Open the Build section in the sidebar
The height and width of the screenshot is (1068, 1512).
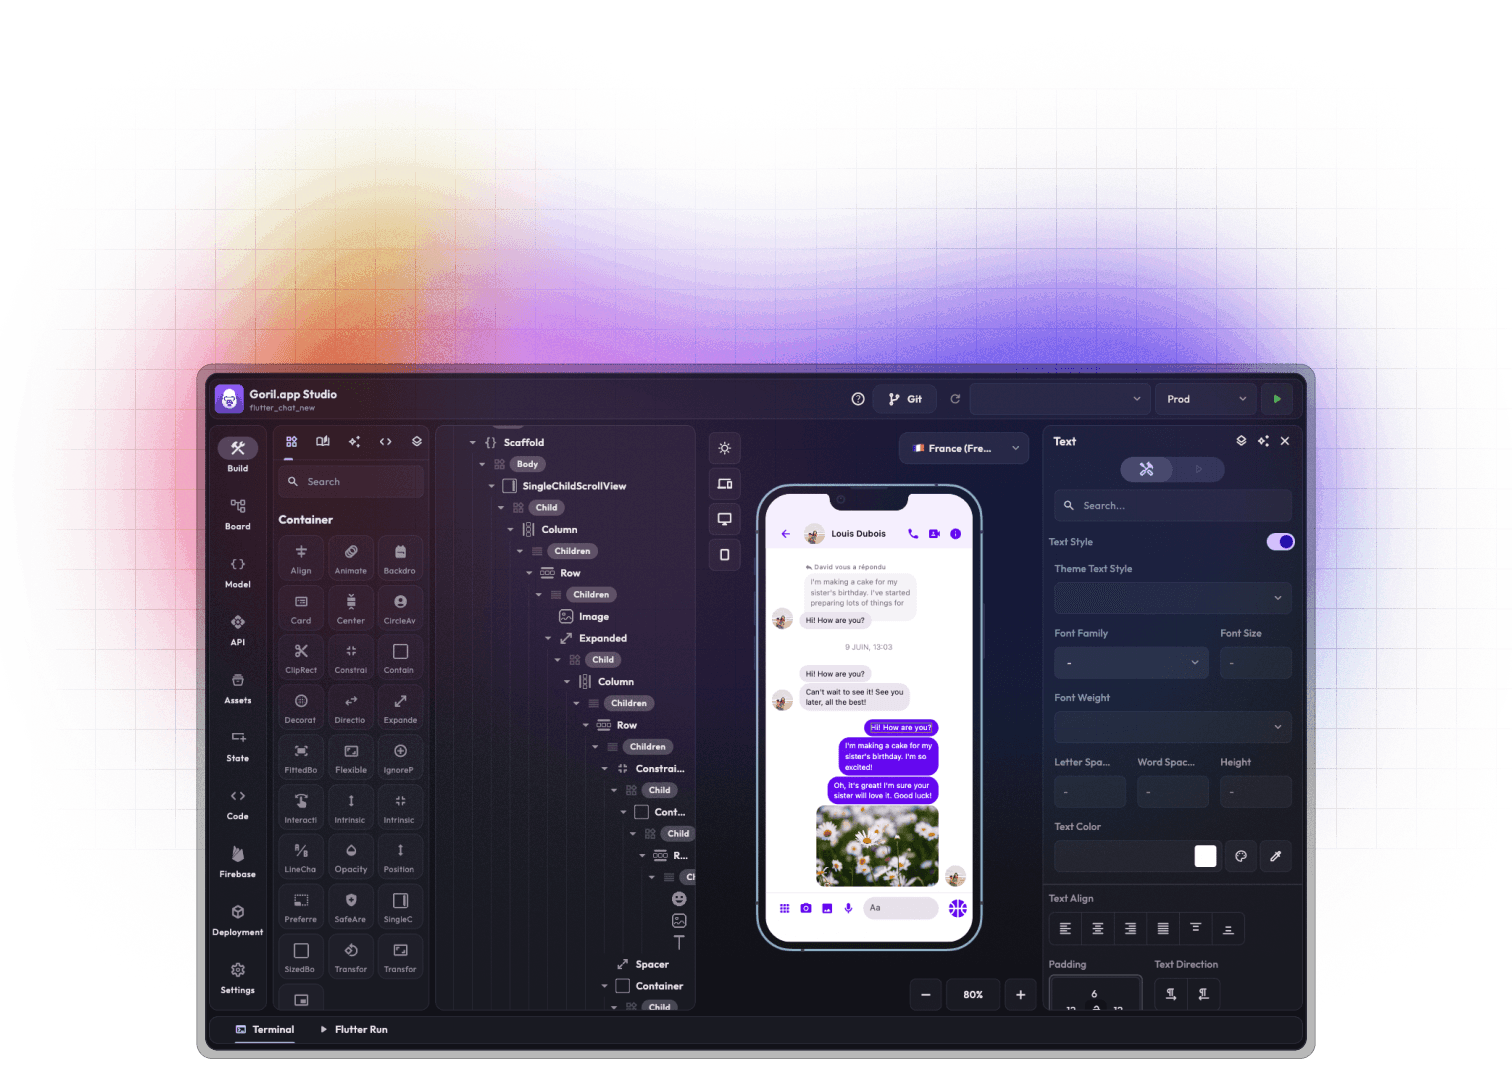click(x=238, y=455)
